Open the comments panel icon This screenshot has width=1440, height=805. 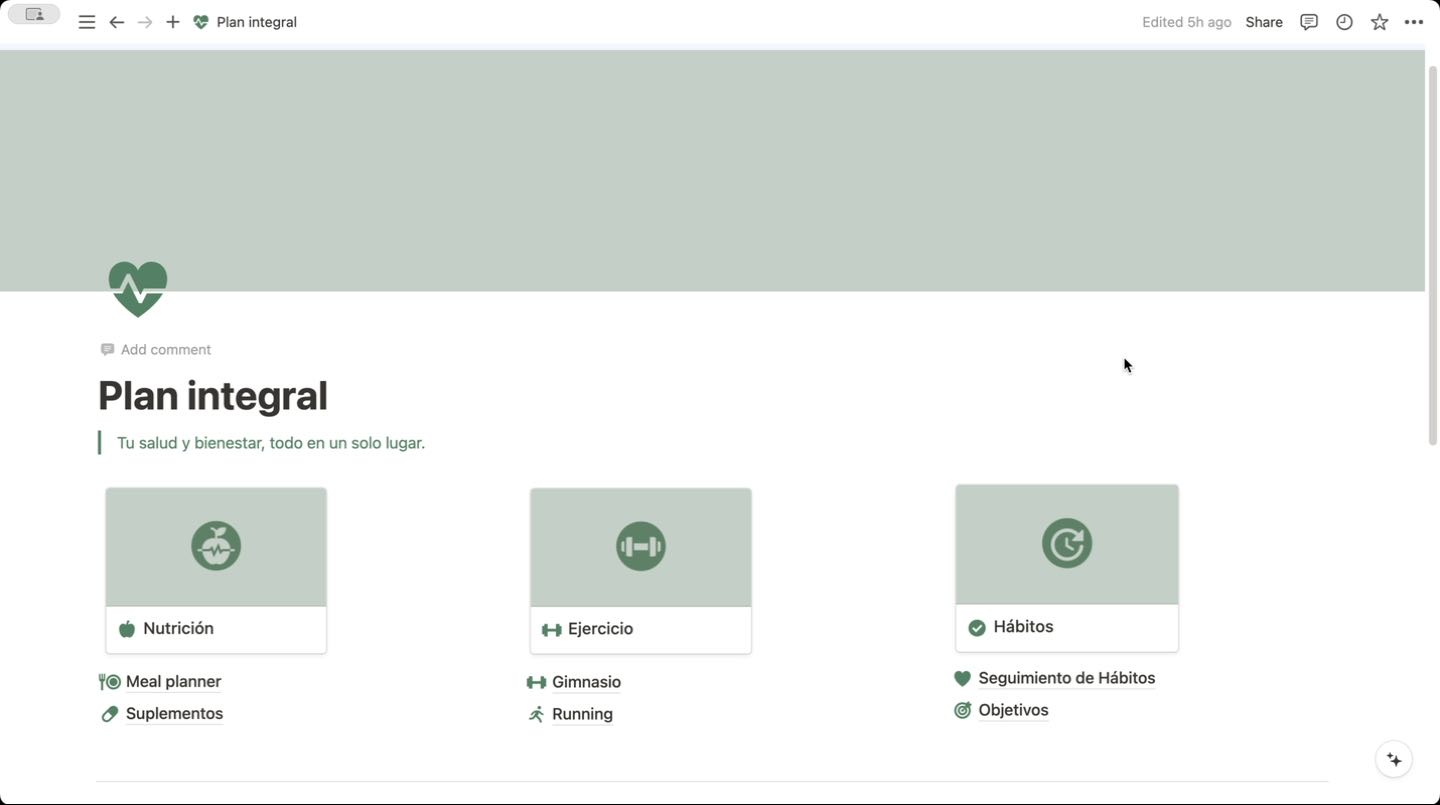coord(1308,22)
